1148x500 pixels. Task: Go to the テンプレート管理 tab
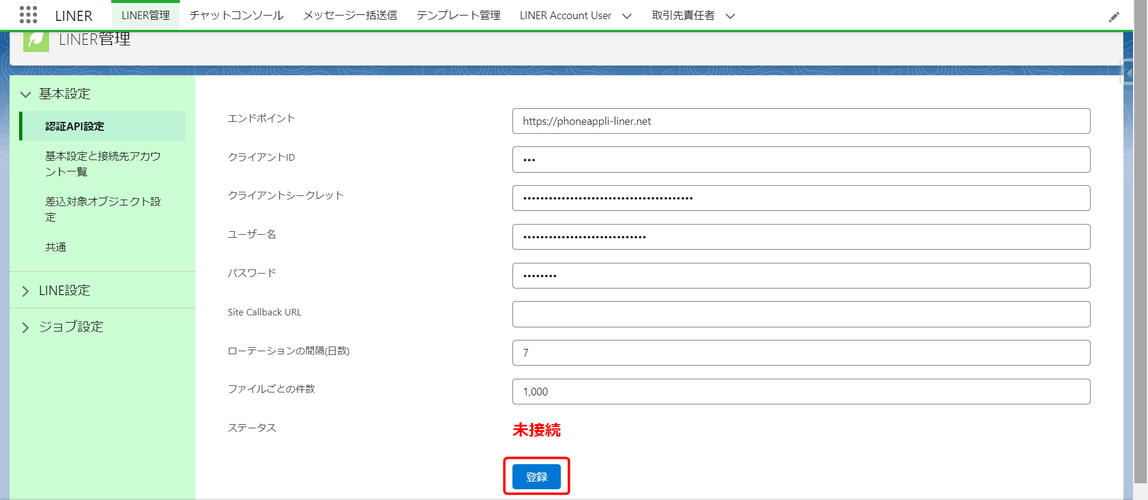[x=458, y=16]
